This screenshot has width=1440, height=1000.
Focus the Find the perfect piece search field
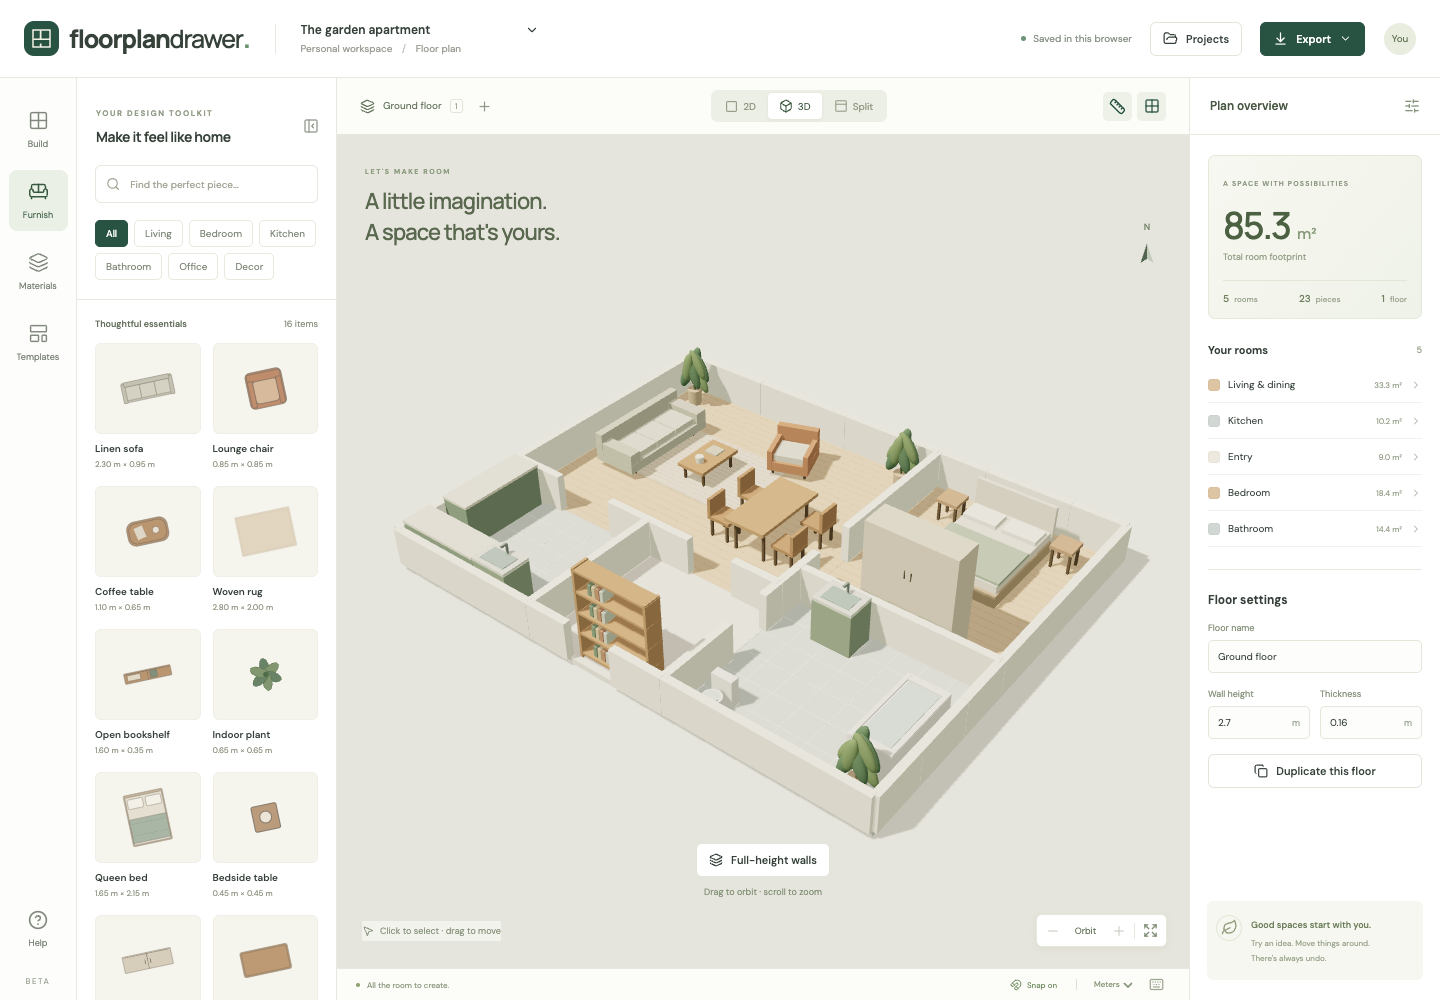point(206,184)
